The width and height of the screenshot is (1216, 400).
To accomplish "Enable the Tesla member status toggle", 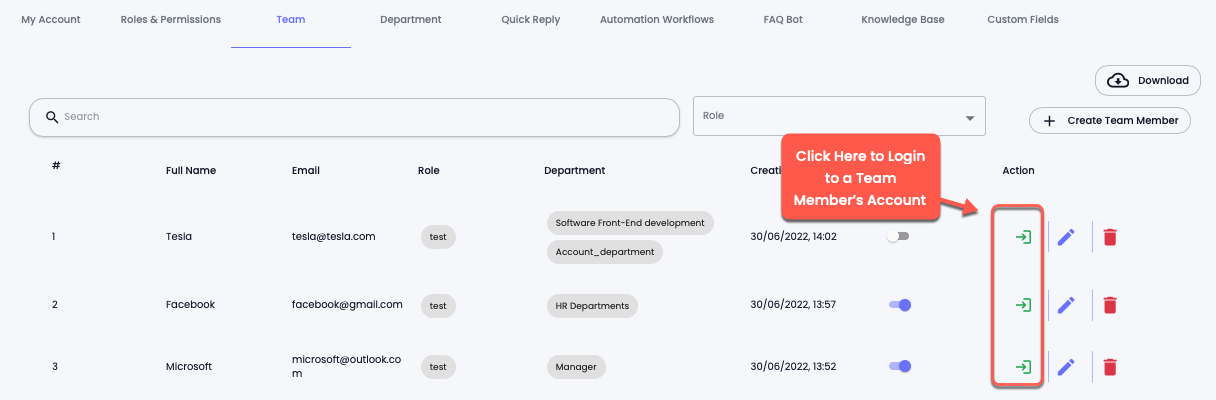I will click(898, 237).
